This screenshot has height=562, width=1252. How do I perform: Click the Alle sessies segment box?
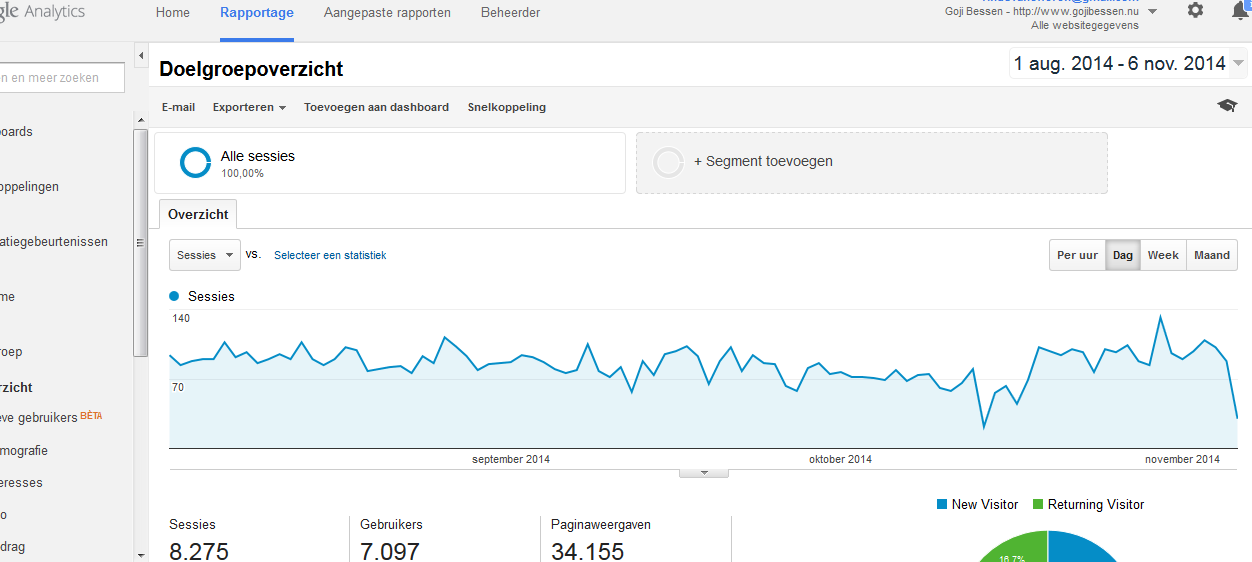390,162
